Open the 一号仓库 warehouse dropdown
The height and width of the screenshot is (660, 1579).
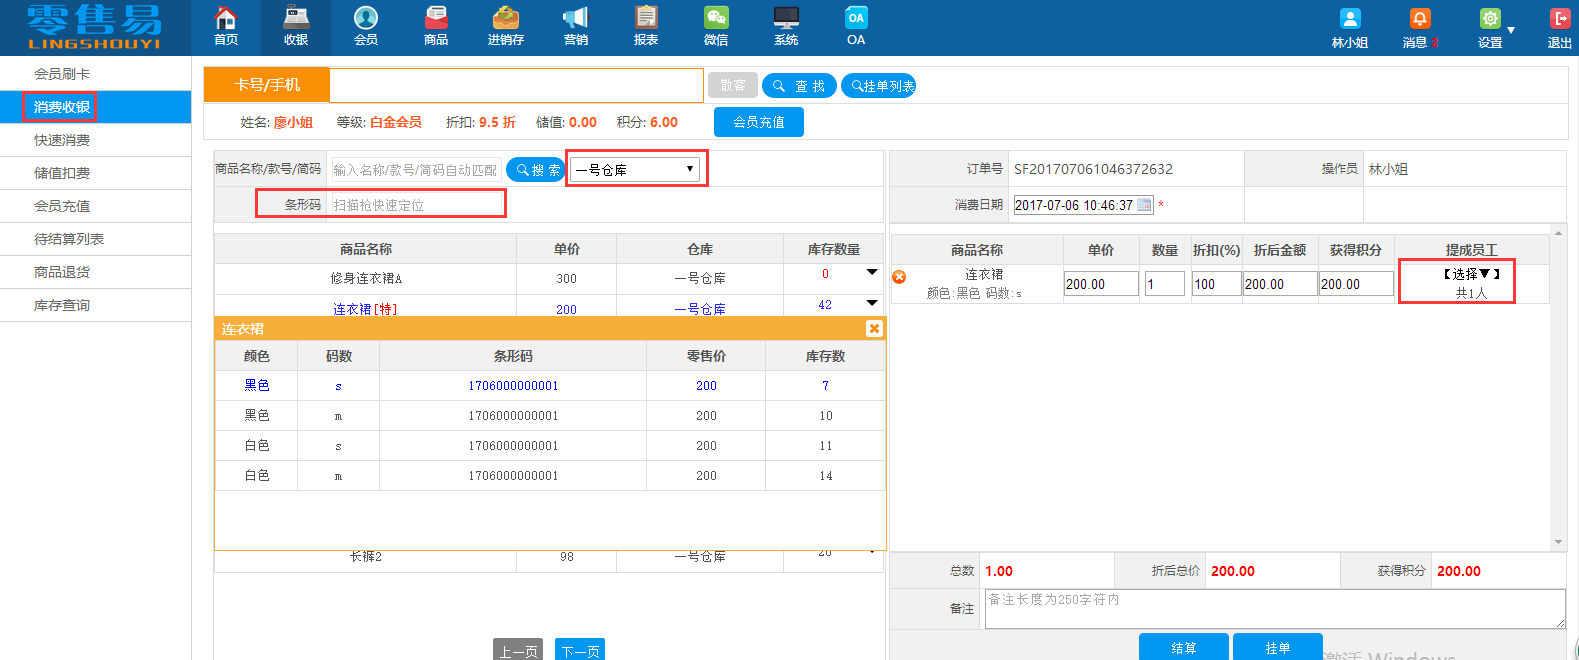(x=636, y=169)
